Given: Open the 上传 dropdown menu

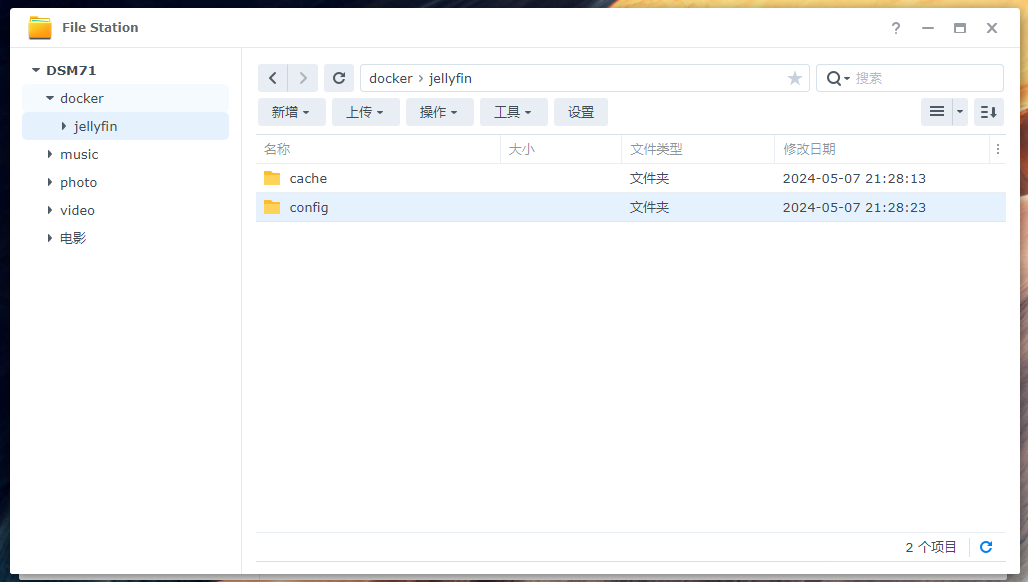Looking at the screenshot, I should 365,112.
